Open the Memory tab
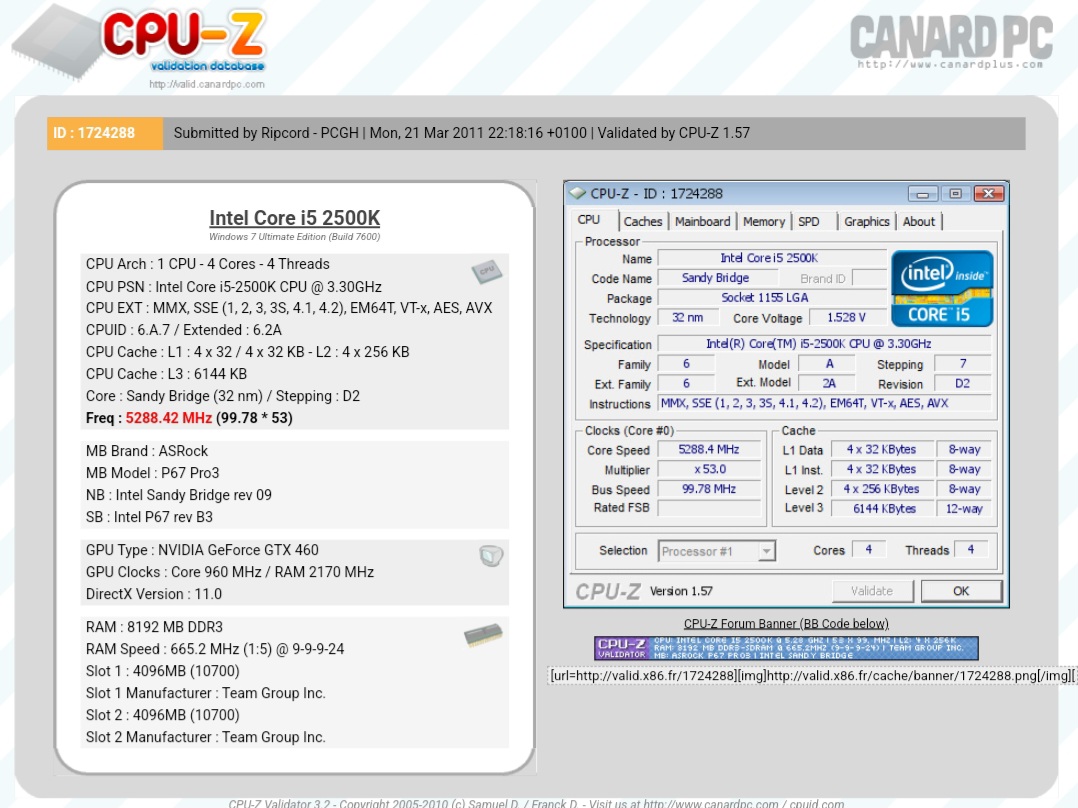 pyautogui.click(x=764, y=221)
